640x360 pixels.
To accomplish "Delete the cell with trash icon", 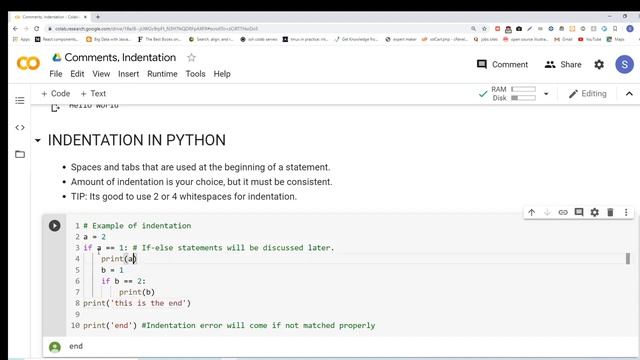I will click(610, 212).
